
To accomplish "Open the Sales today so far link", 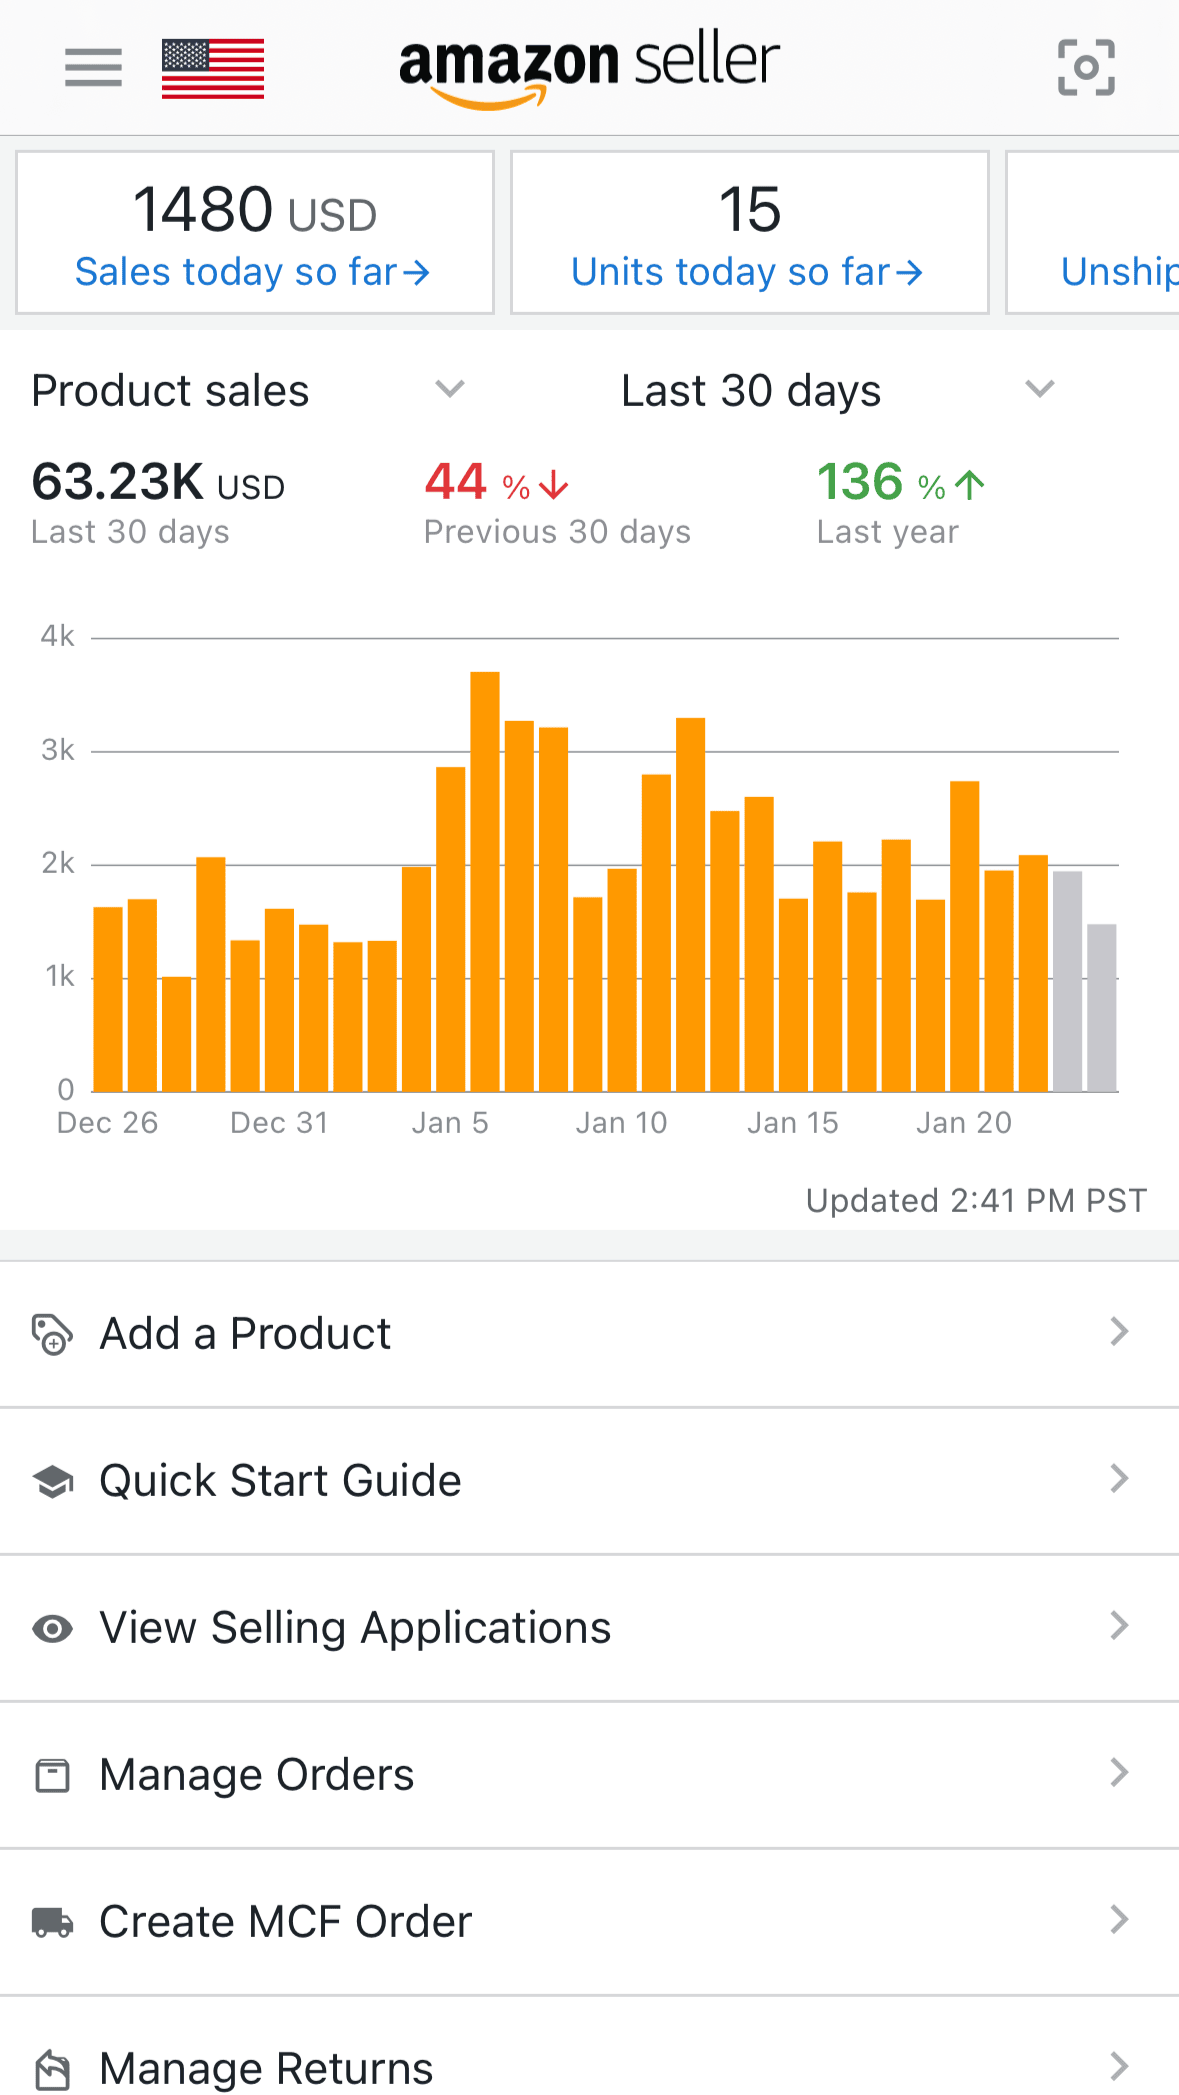I will (x=254, y=272).
